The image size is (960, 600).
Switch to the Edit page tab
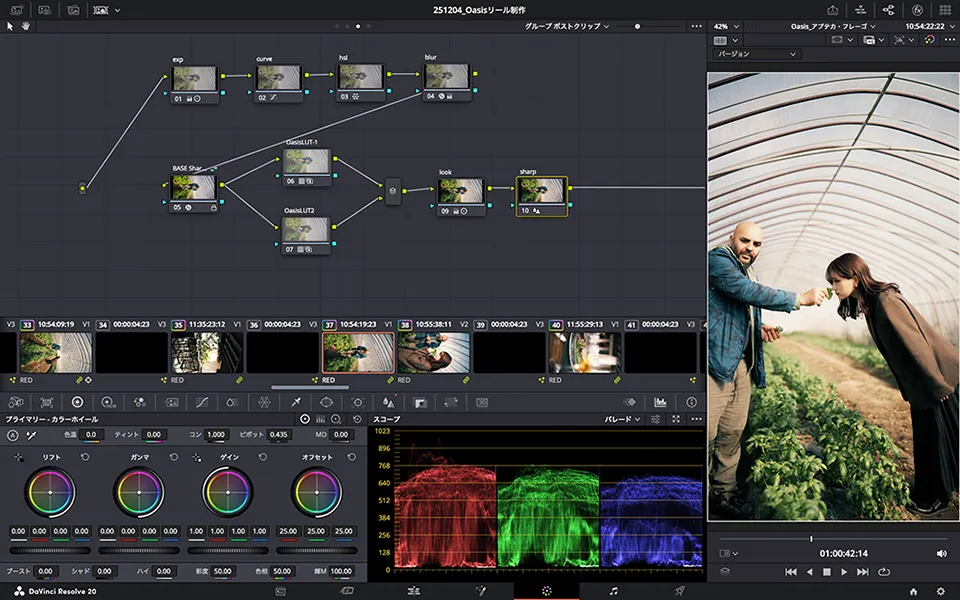pyautogui.click(x=413, y=591)
